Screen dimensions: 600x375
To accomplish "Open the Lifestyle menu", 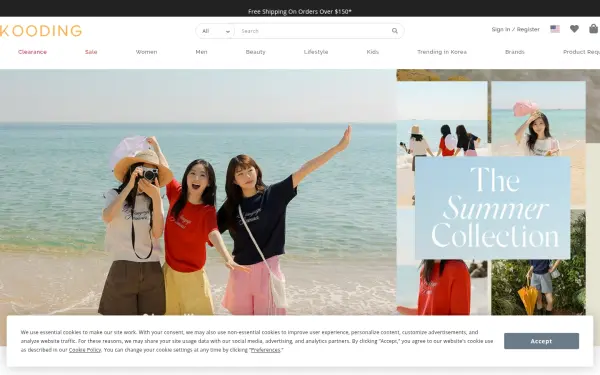I will click(316, 52).
